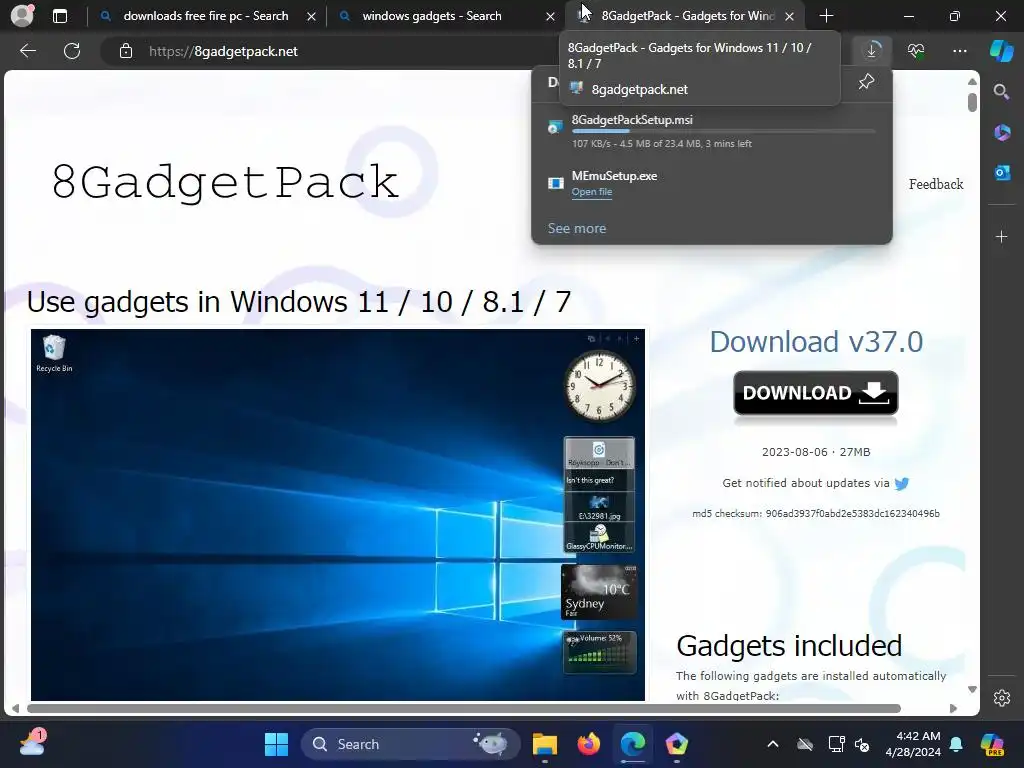Open Microsoft 365 sidebar icon
This screenshot has height=768, width=1024.
[x=1002, y=133]
